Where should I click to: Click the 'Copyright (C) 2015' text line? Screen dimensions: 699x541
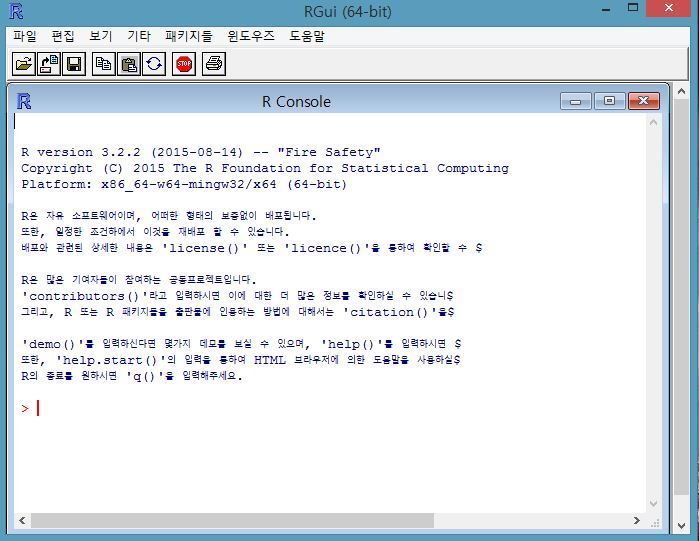pos(265,168)
